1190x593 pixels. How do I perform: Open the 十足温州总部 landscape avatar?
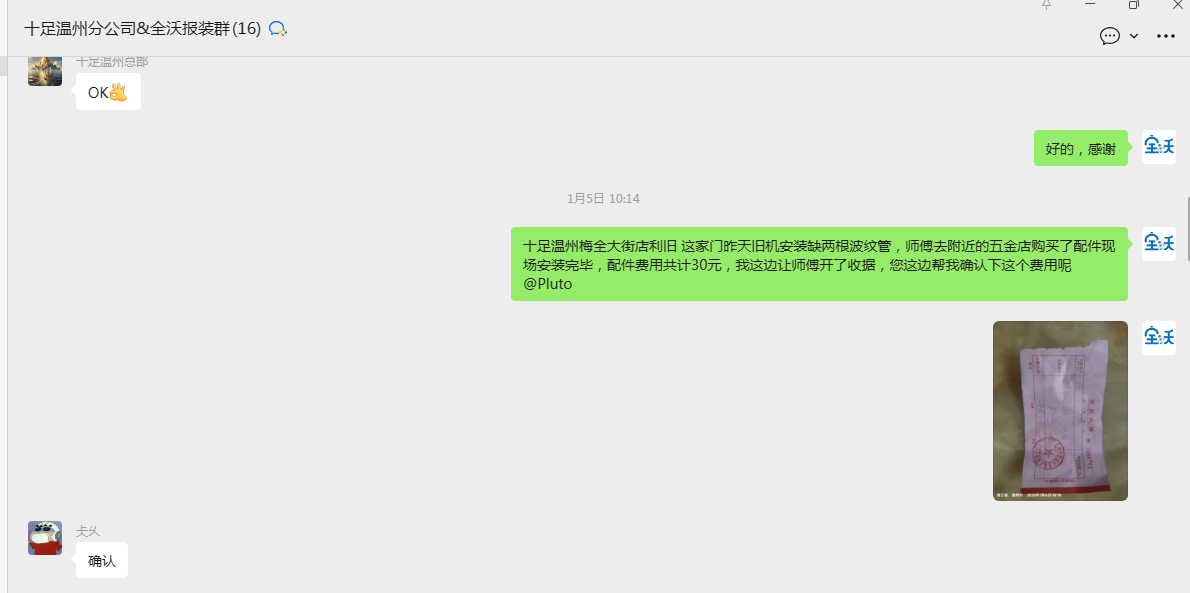click(45, 70)
